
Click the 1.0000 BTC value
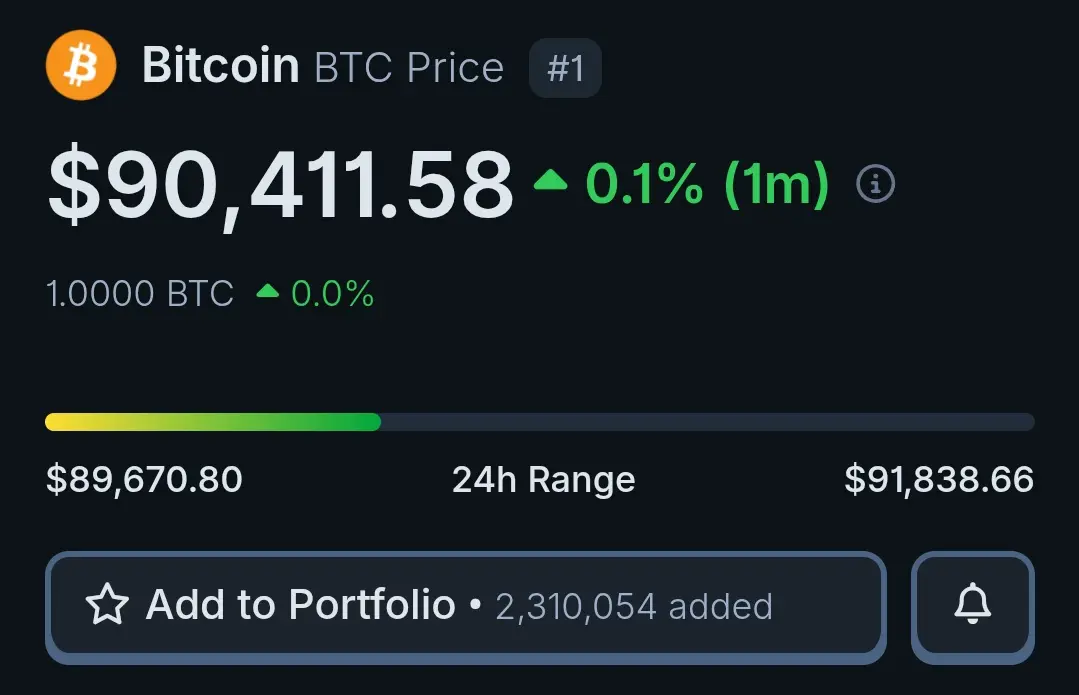pos(140,294)
